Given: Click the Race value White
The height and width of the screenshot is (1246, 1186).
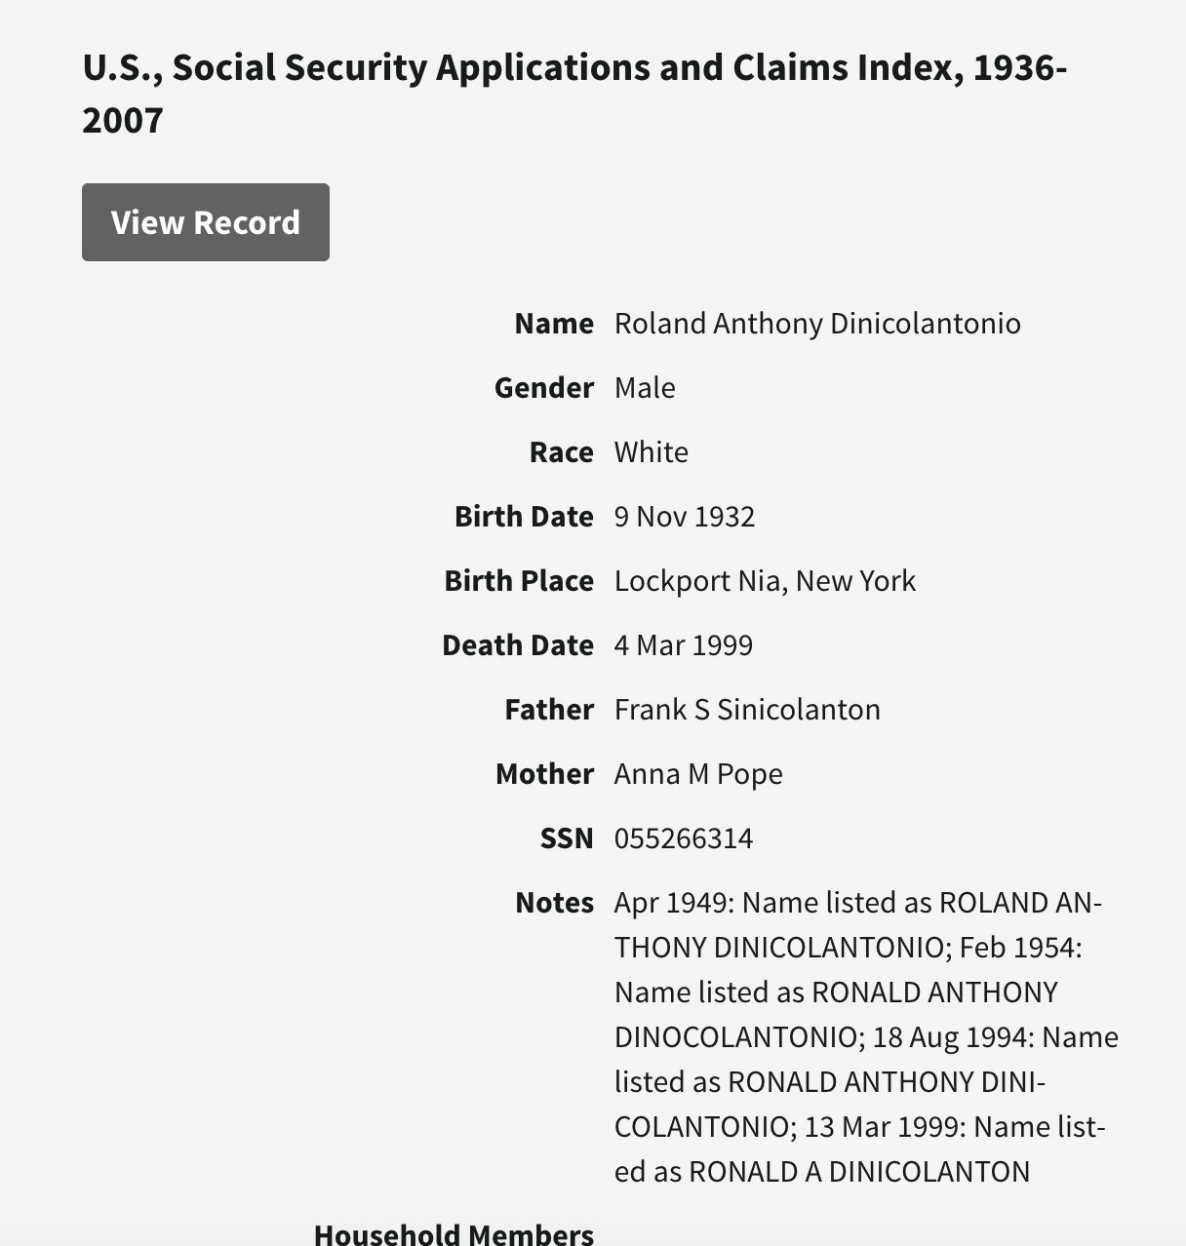Looking at the screenshot, I should coord(651,452).
